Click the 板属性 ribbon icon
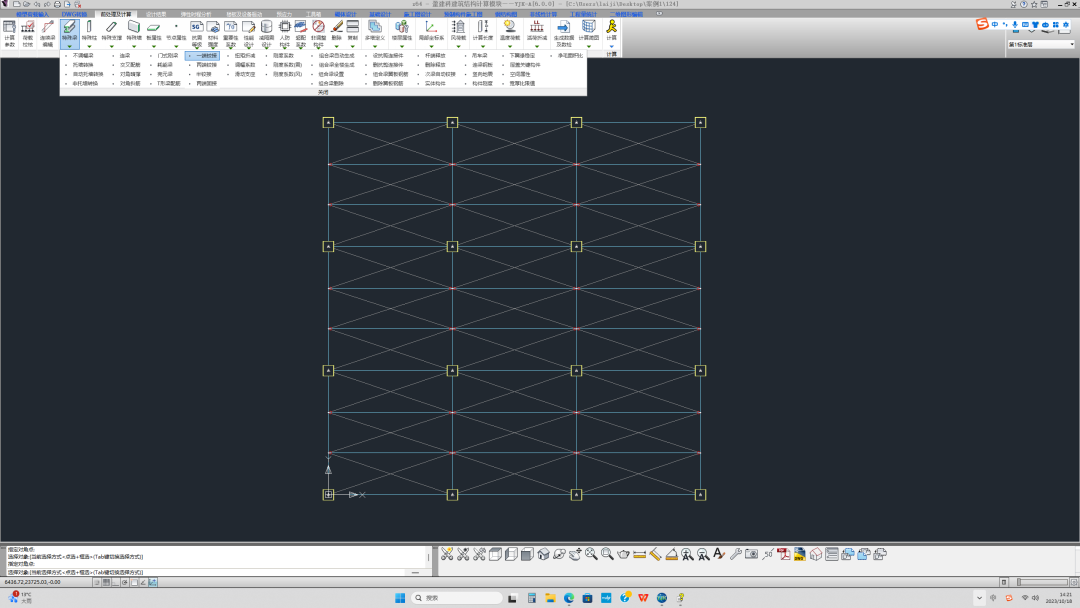 [x=154, y=30]
